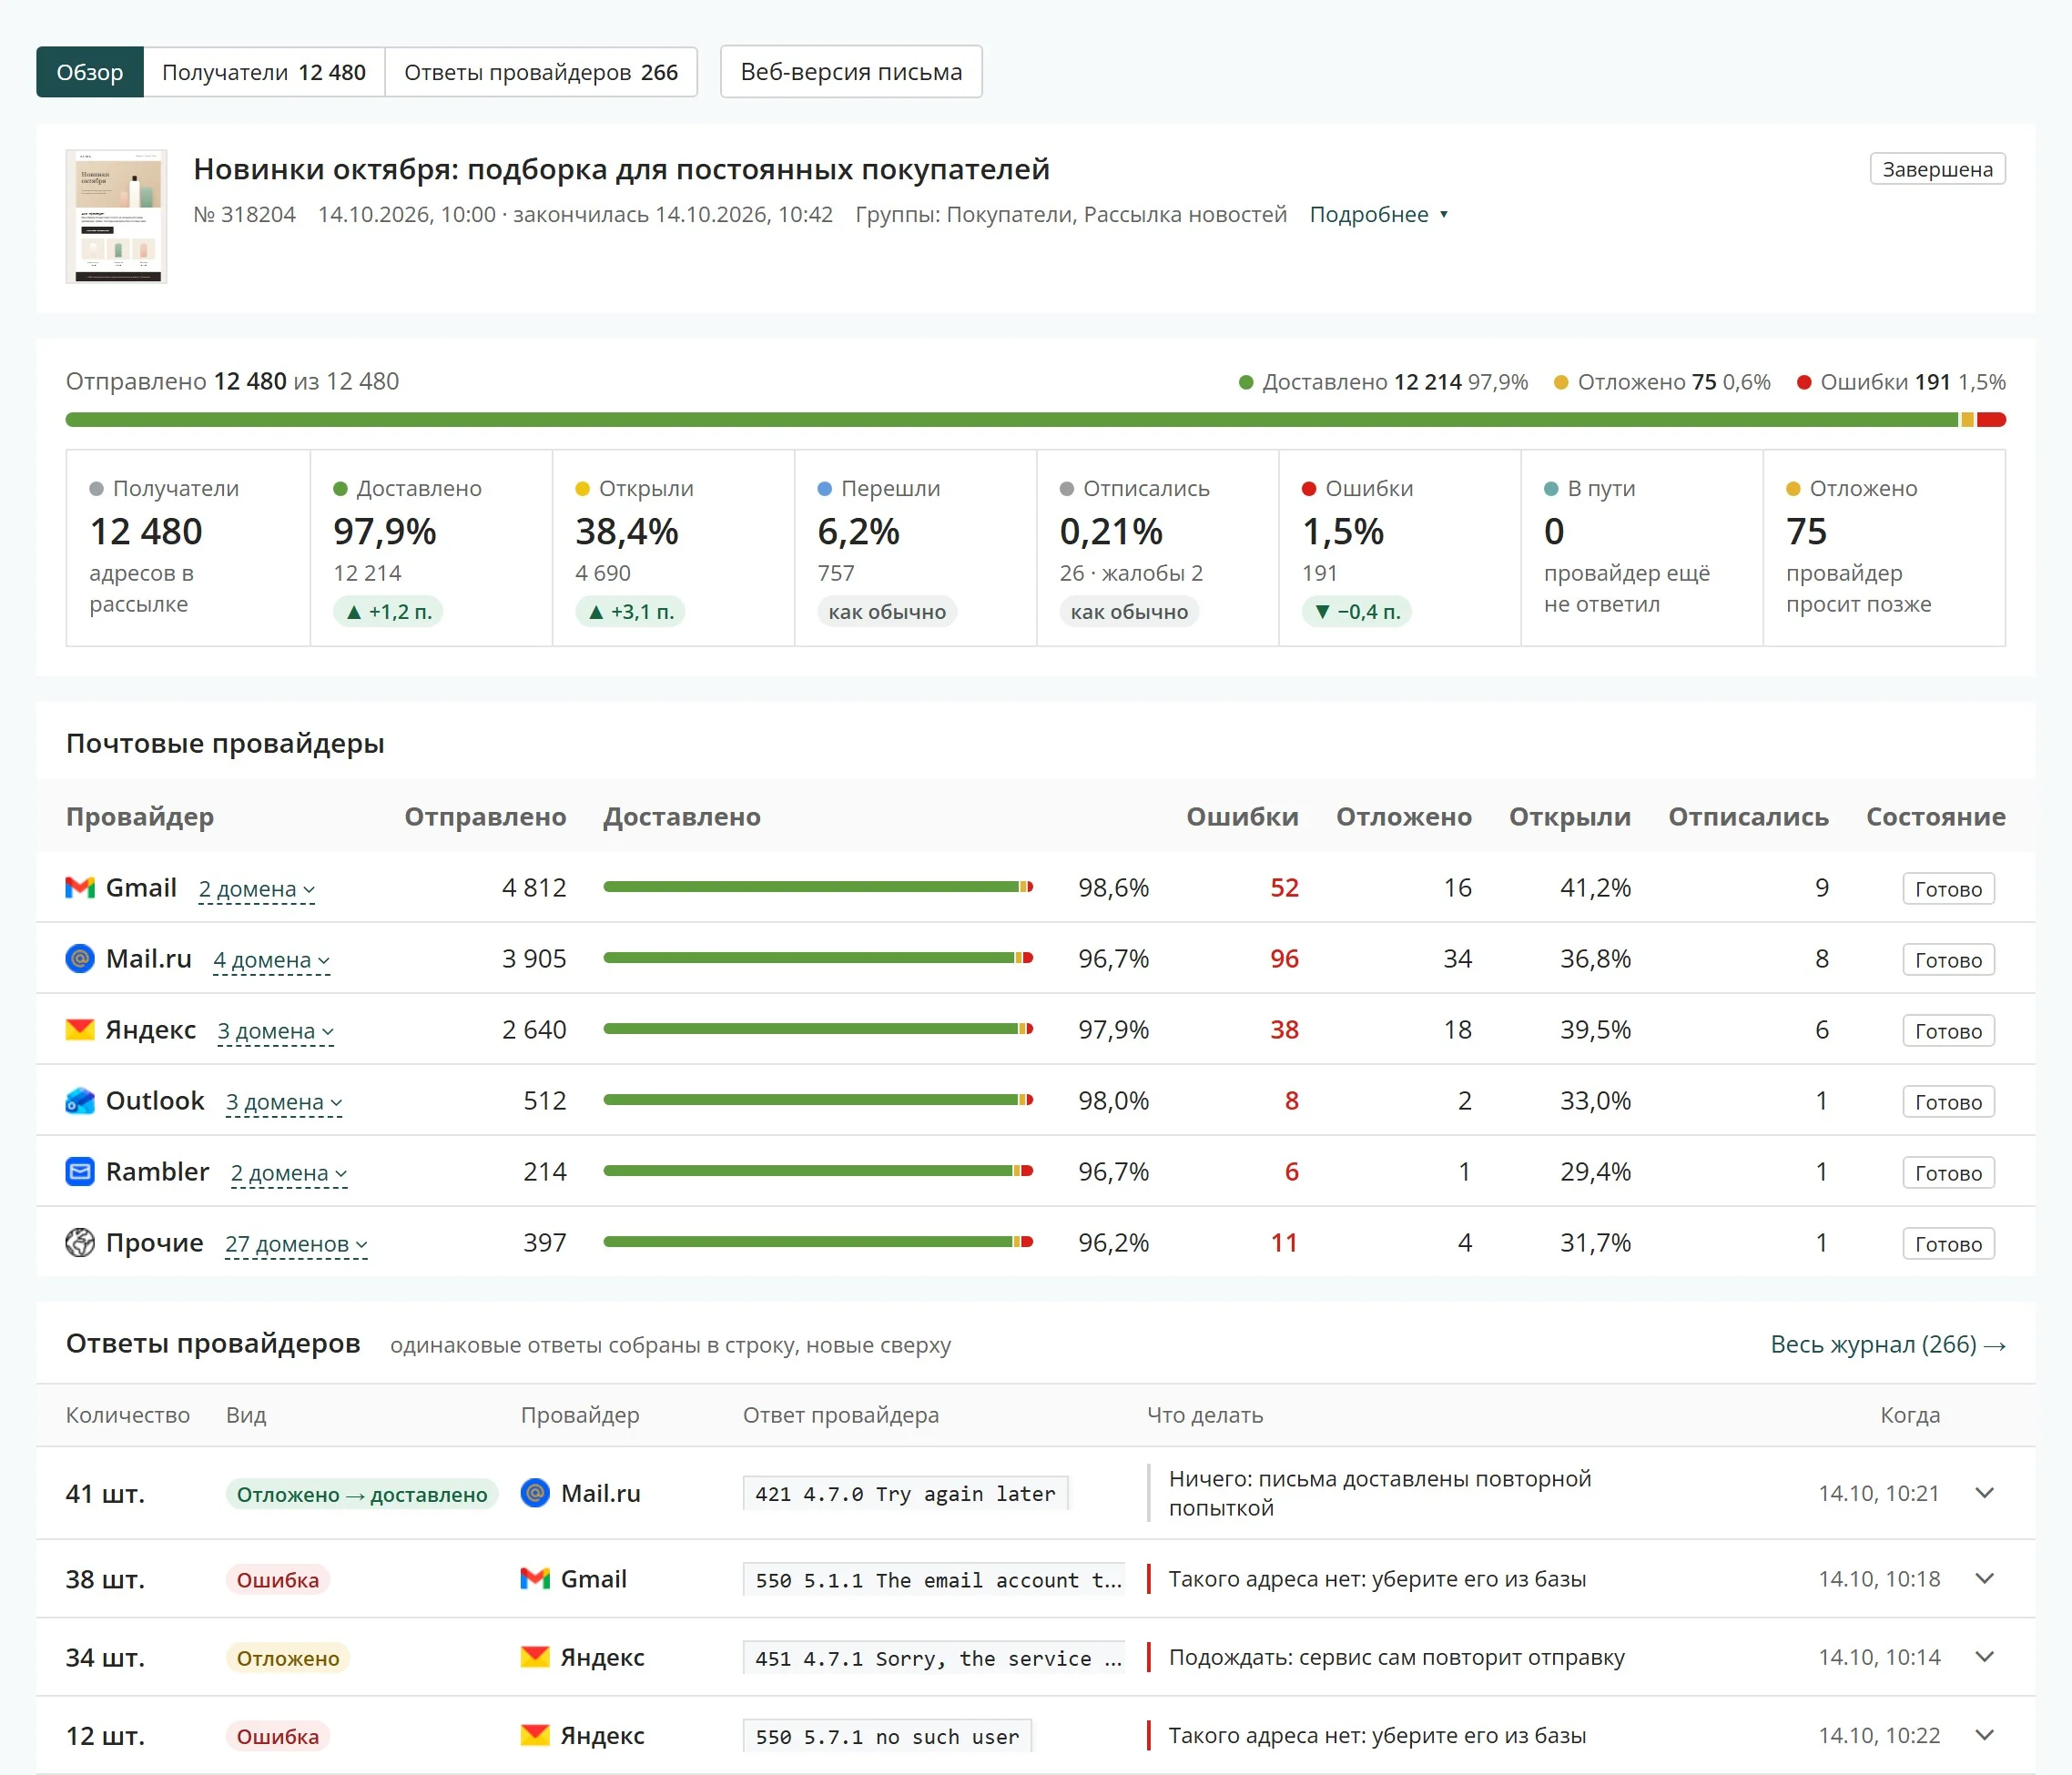
Task: Expand the 12 шт. Яндекс error row
Action: (x=1985, y=1735)
